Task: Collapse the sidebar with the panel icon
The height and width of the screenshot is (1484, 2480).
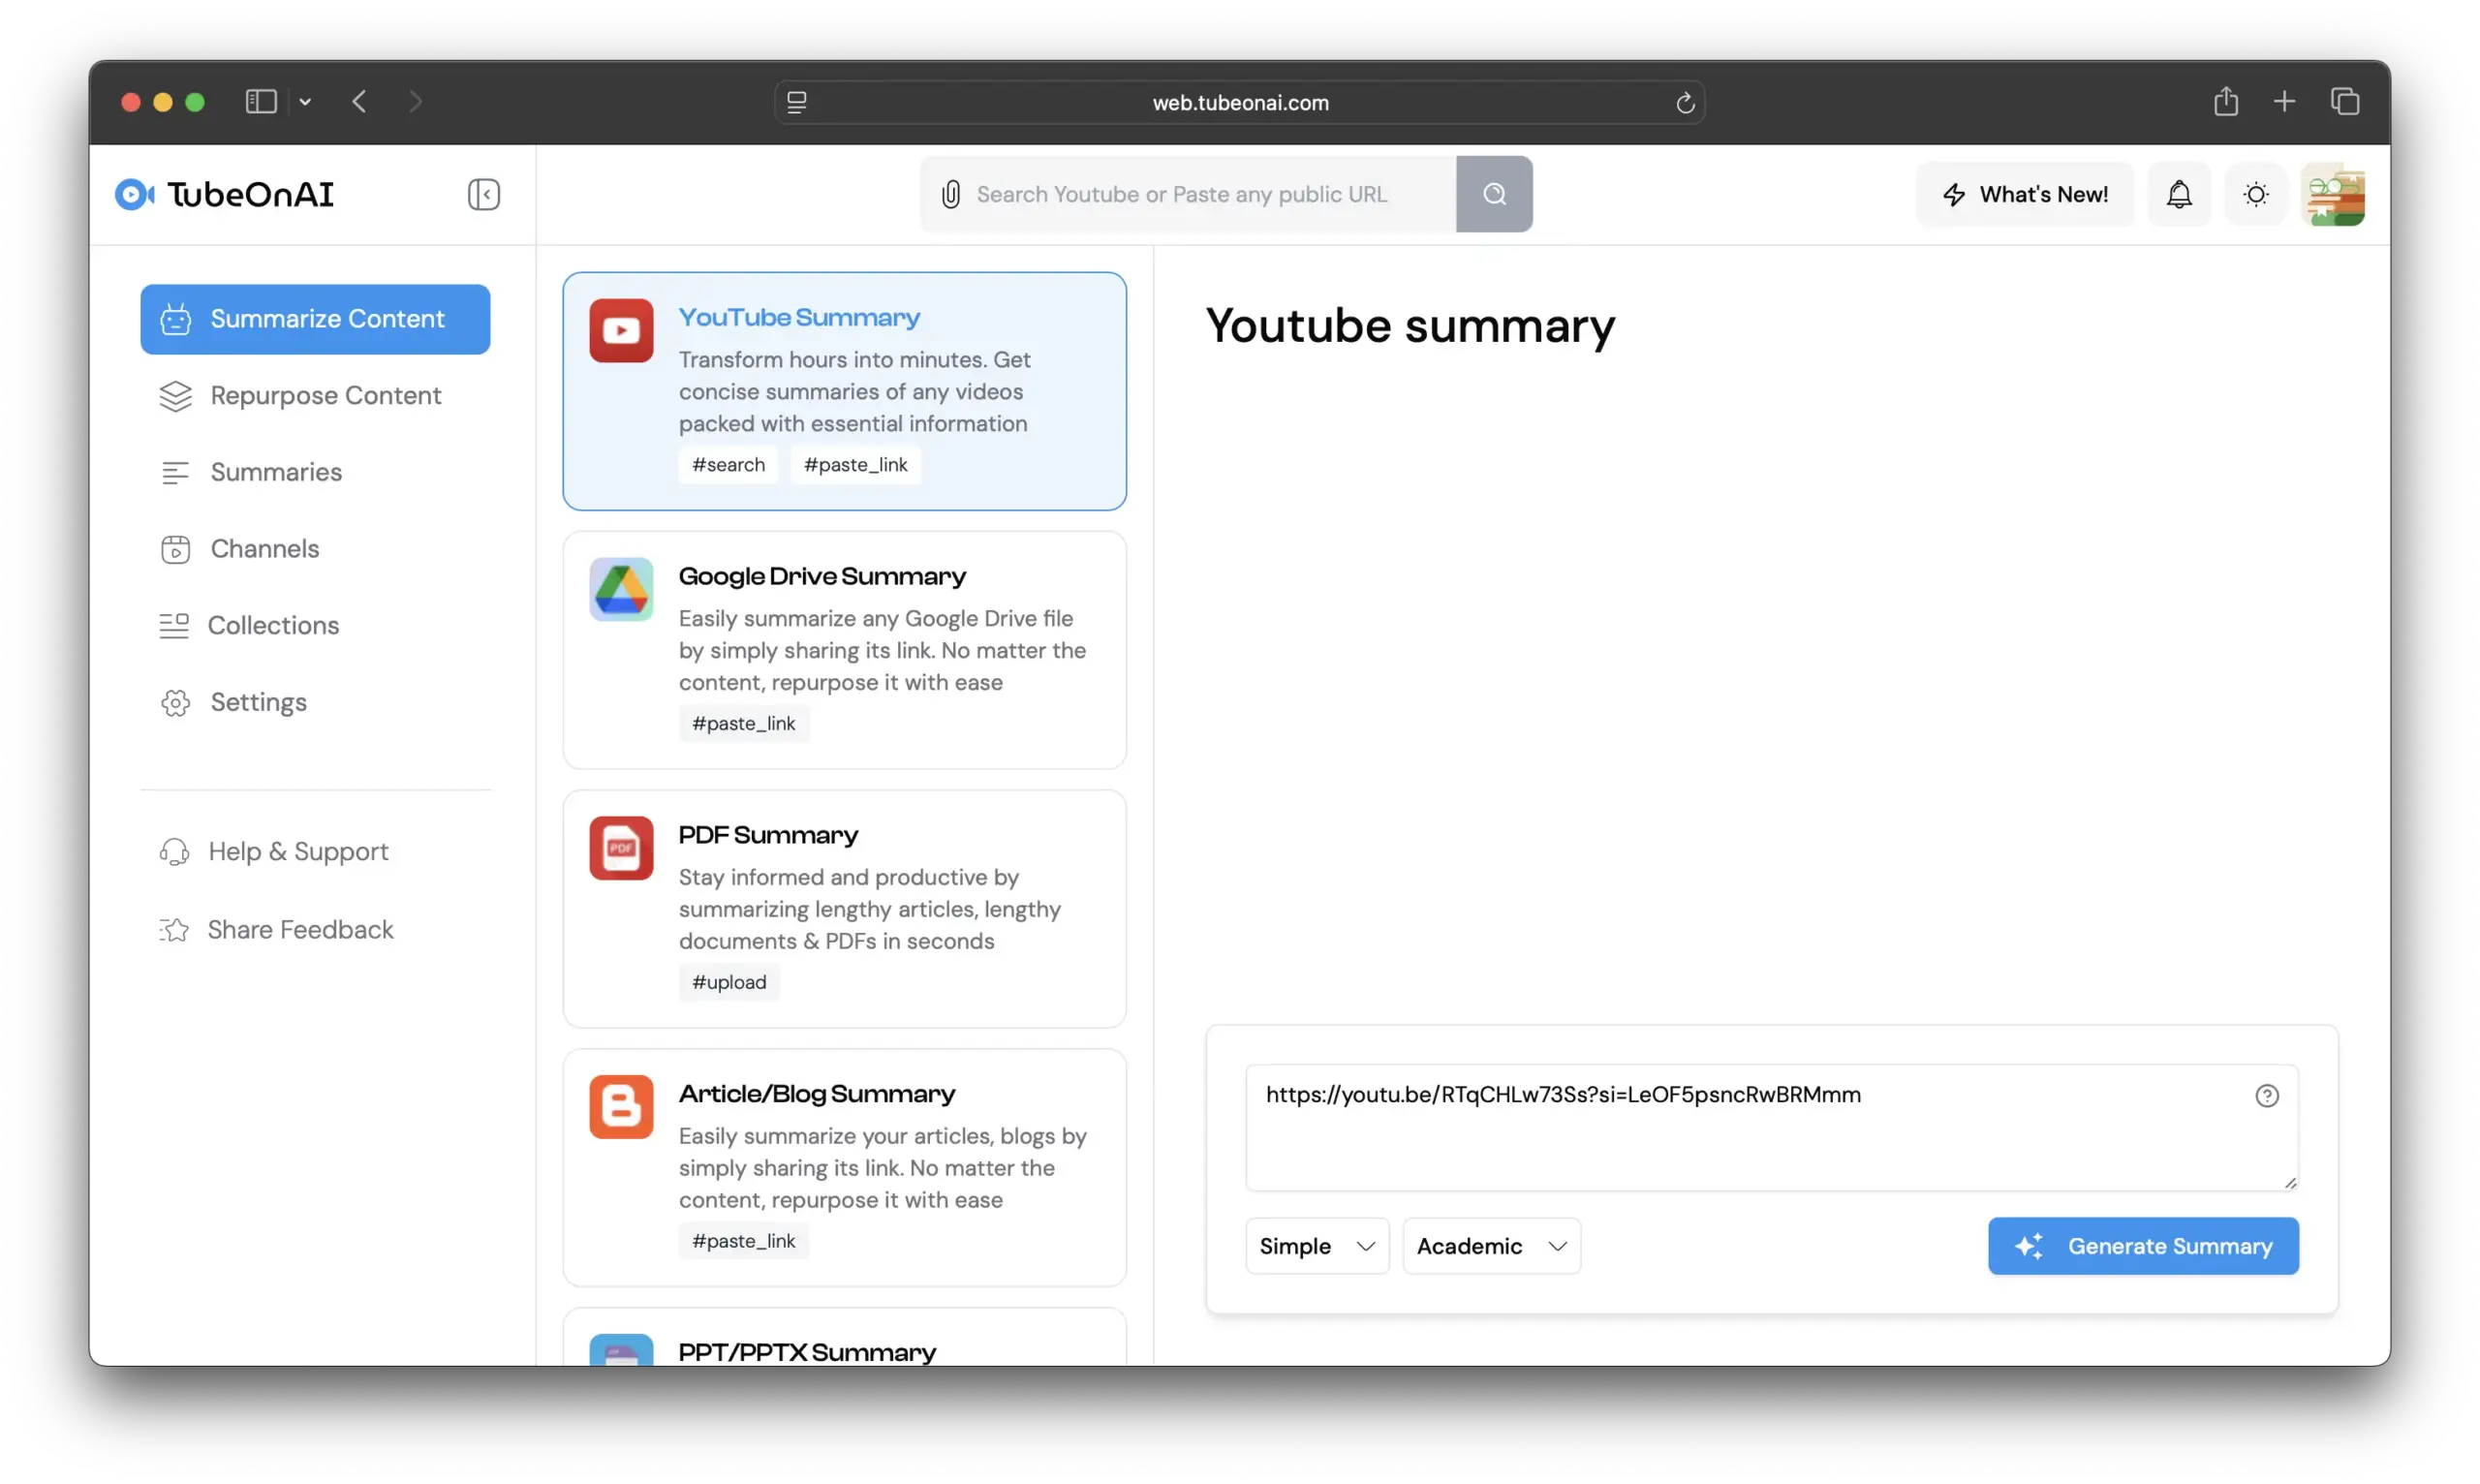Action: click(484, 194)
